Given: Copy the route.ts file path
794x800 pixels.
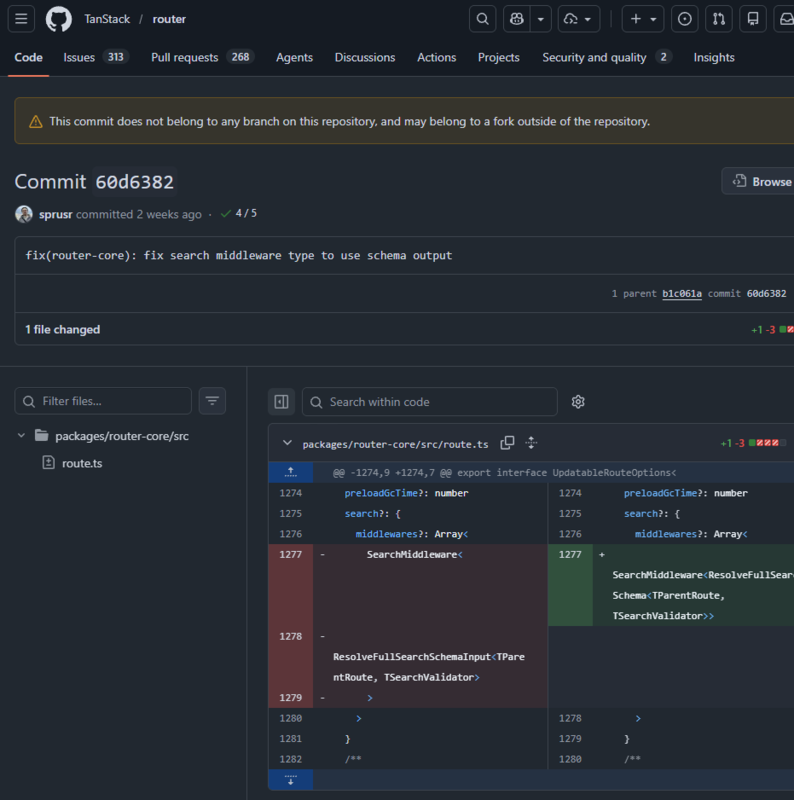Looking at the screenshot, I should click(507, 443).
